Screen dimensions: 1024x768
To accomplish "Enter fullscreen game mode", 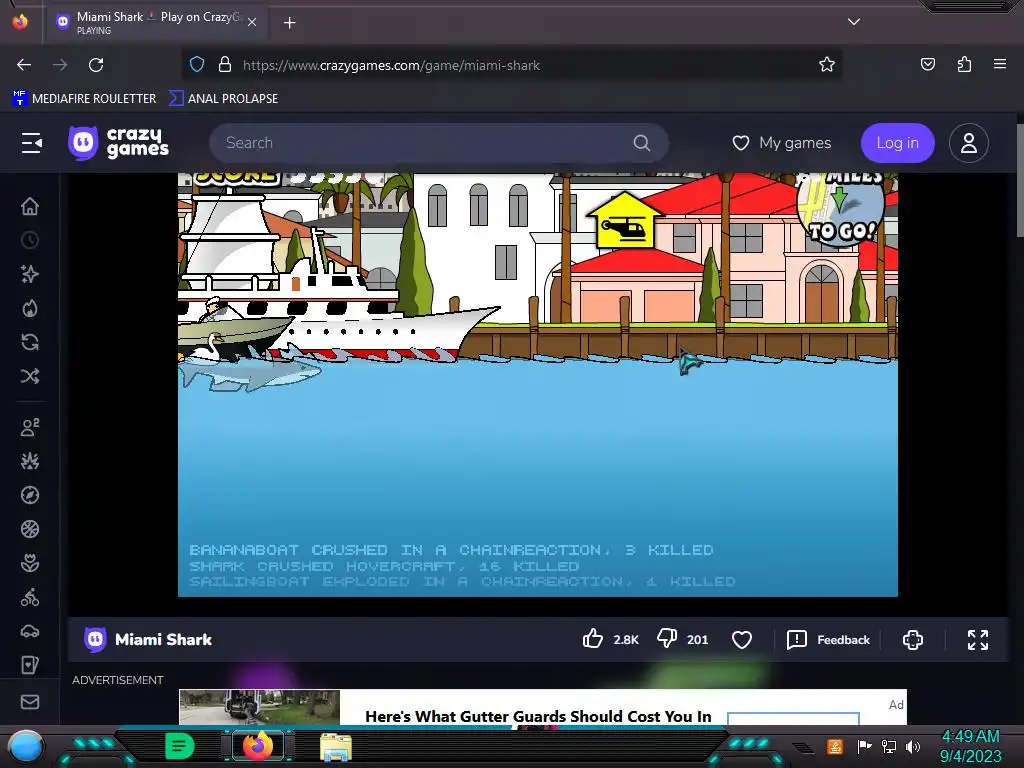I will coord(978,639).
